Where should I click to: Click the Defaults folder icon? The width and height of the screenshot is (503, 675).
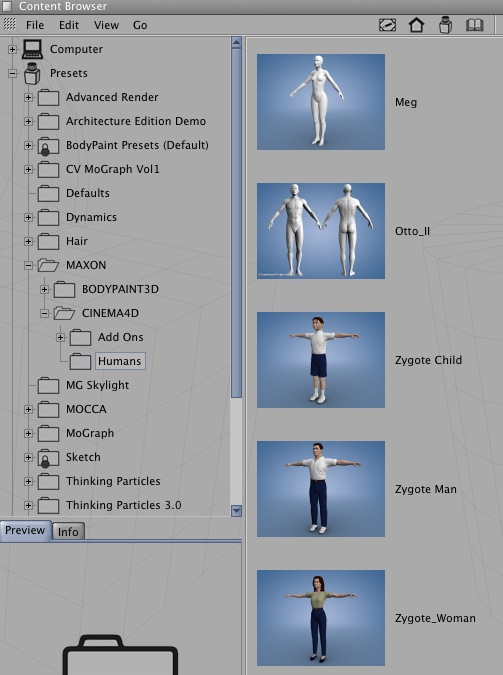pyautogui.click(x=48, y=193)
